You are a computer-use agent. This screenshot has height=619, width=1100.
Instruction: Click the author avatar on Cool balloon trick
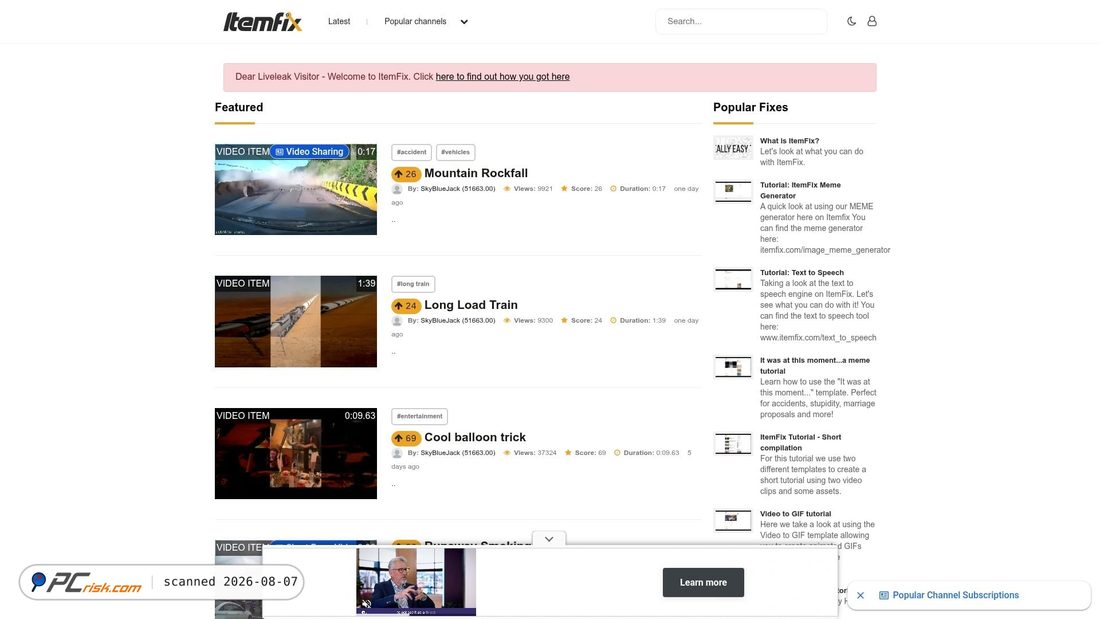397,453
